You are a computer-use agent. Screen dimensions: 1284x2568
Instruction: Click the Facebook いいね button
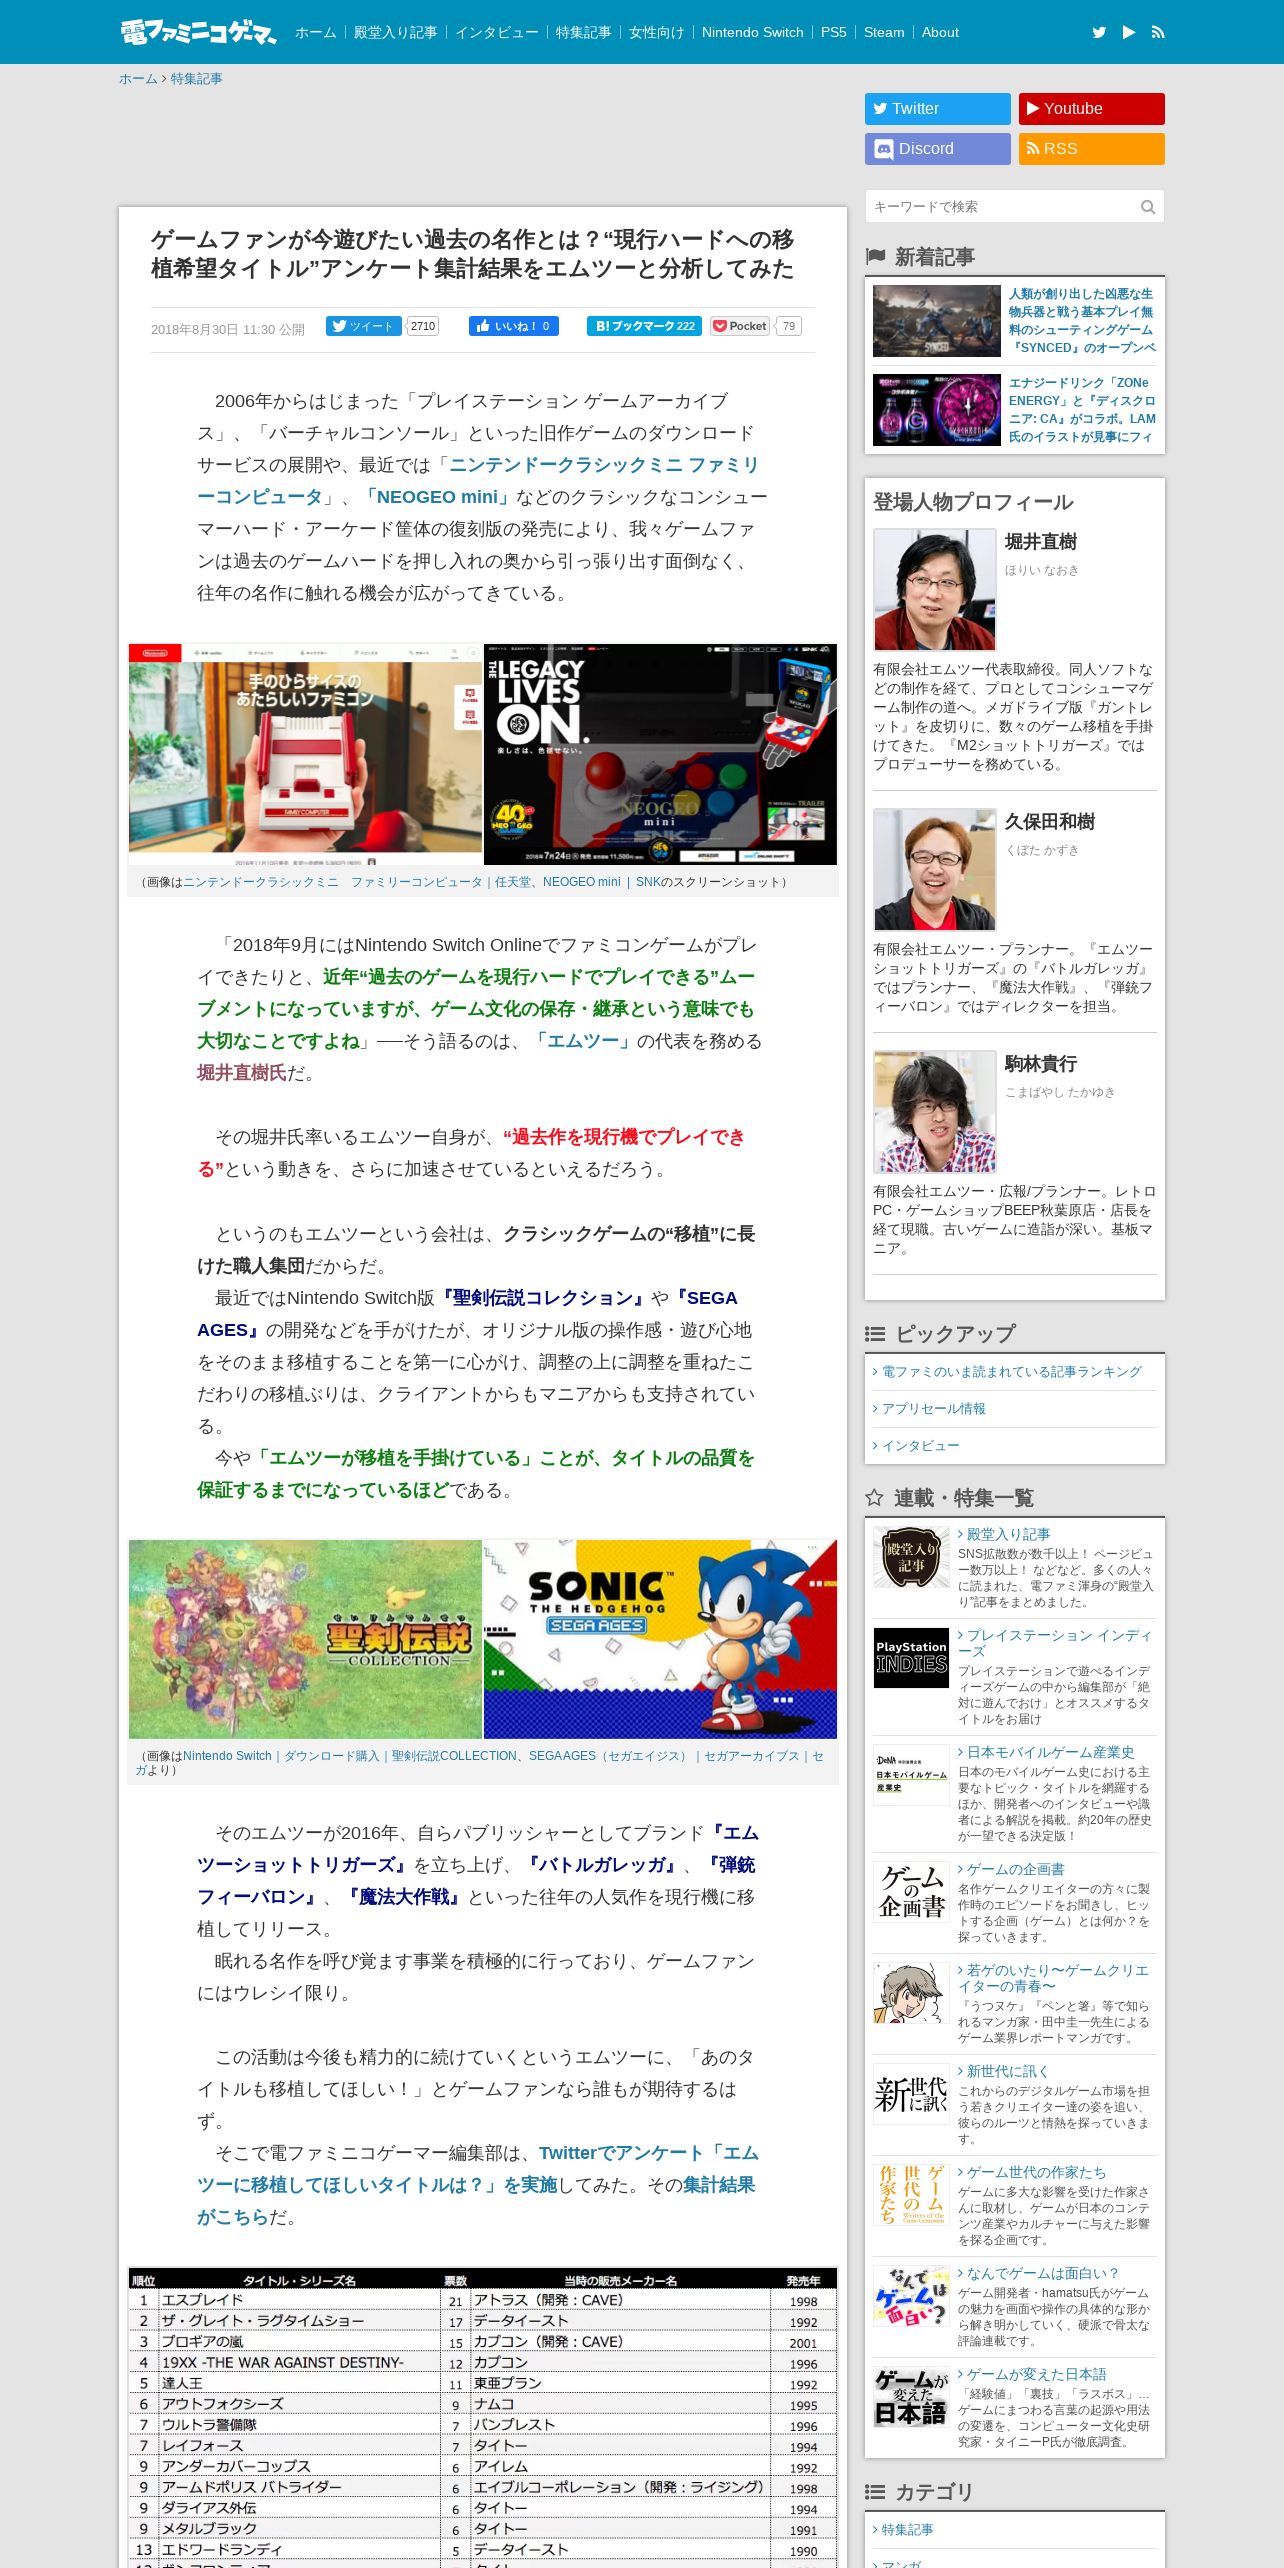pyautogui.click(x=514, y=326)
